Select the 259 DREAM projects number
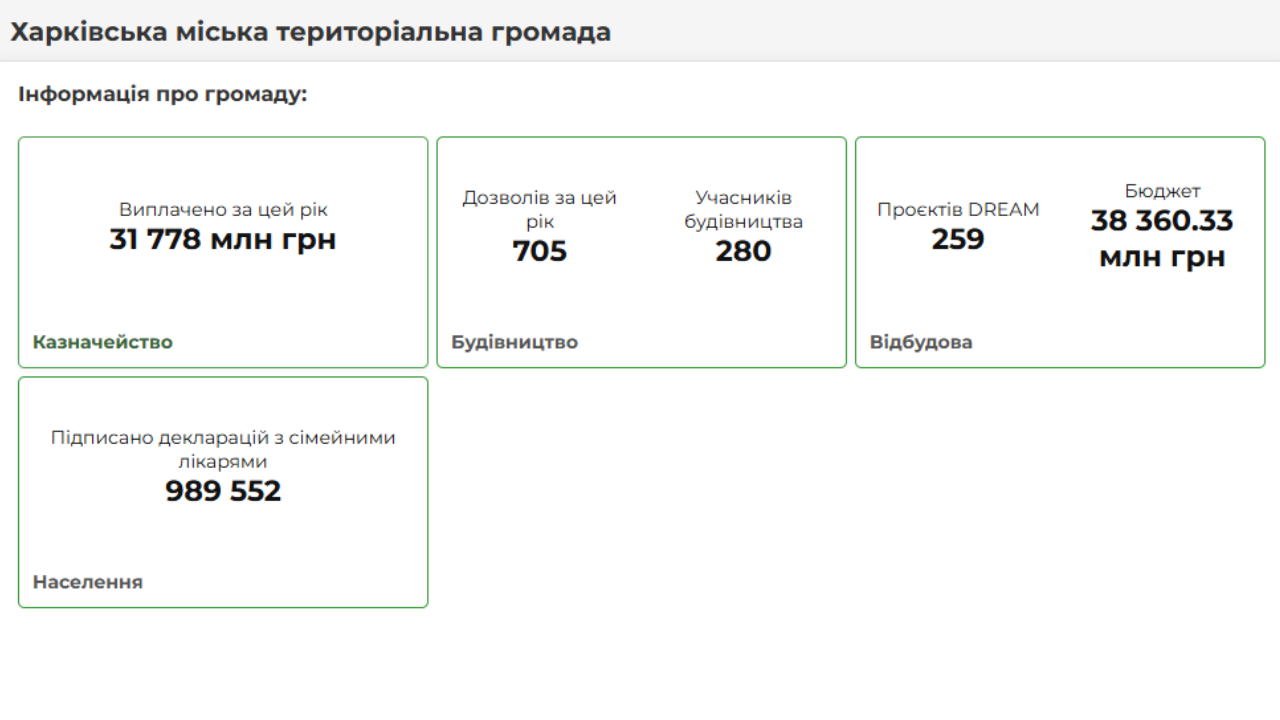Image resolution: width=1280 pixels, height=720 pixels. coord(958,240)
